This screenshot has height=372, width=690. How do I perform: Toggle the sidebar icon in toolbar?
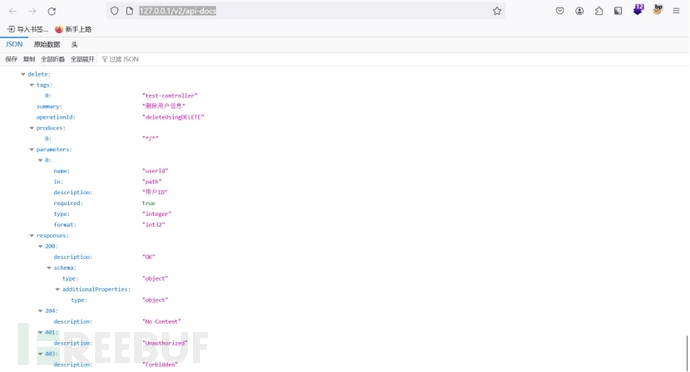618,11
